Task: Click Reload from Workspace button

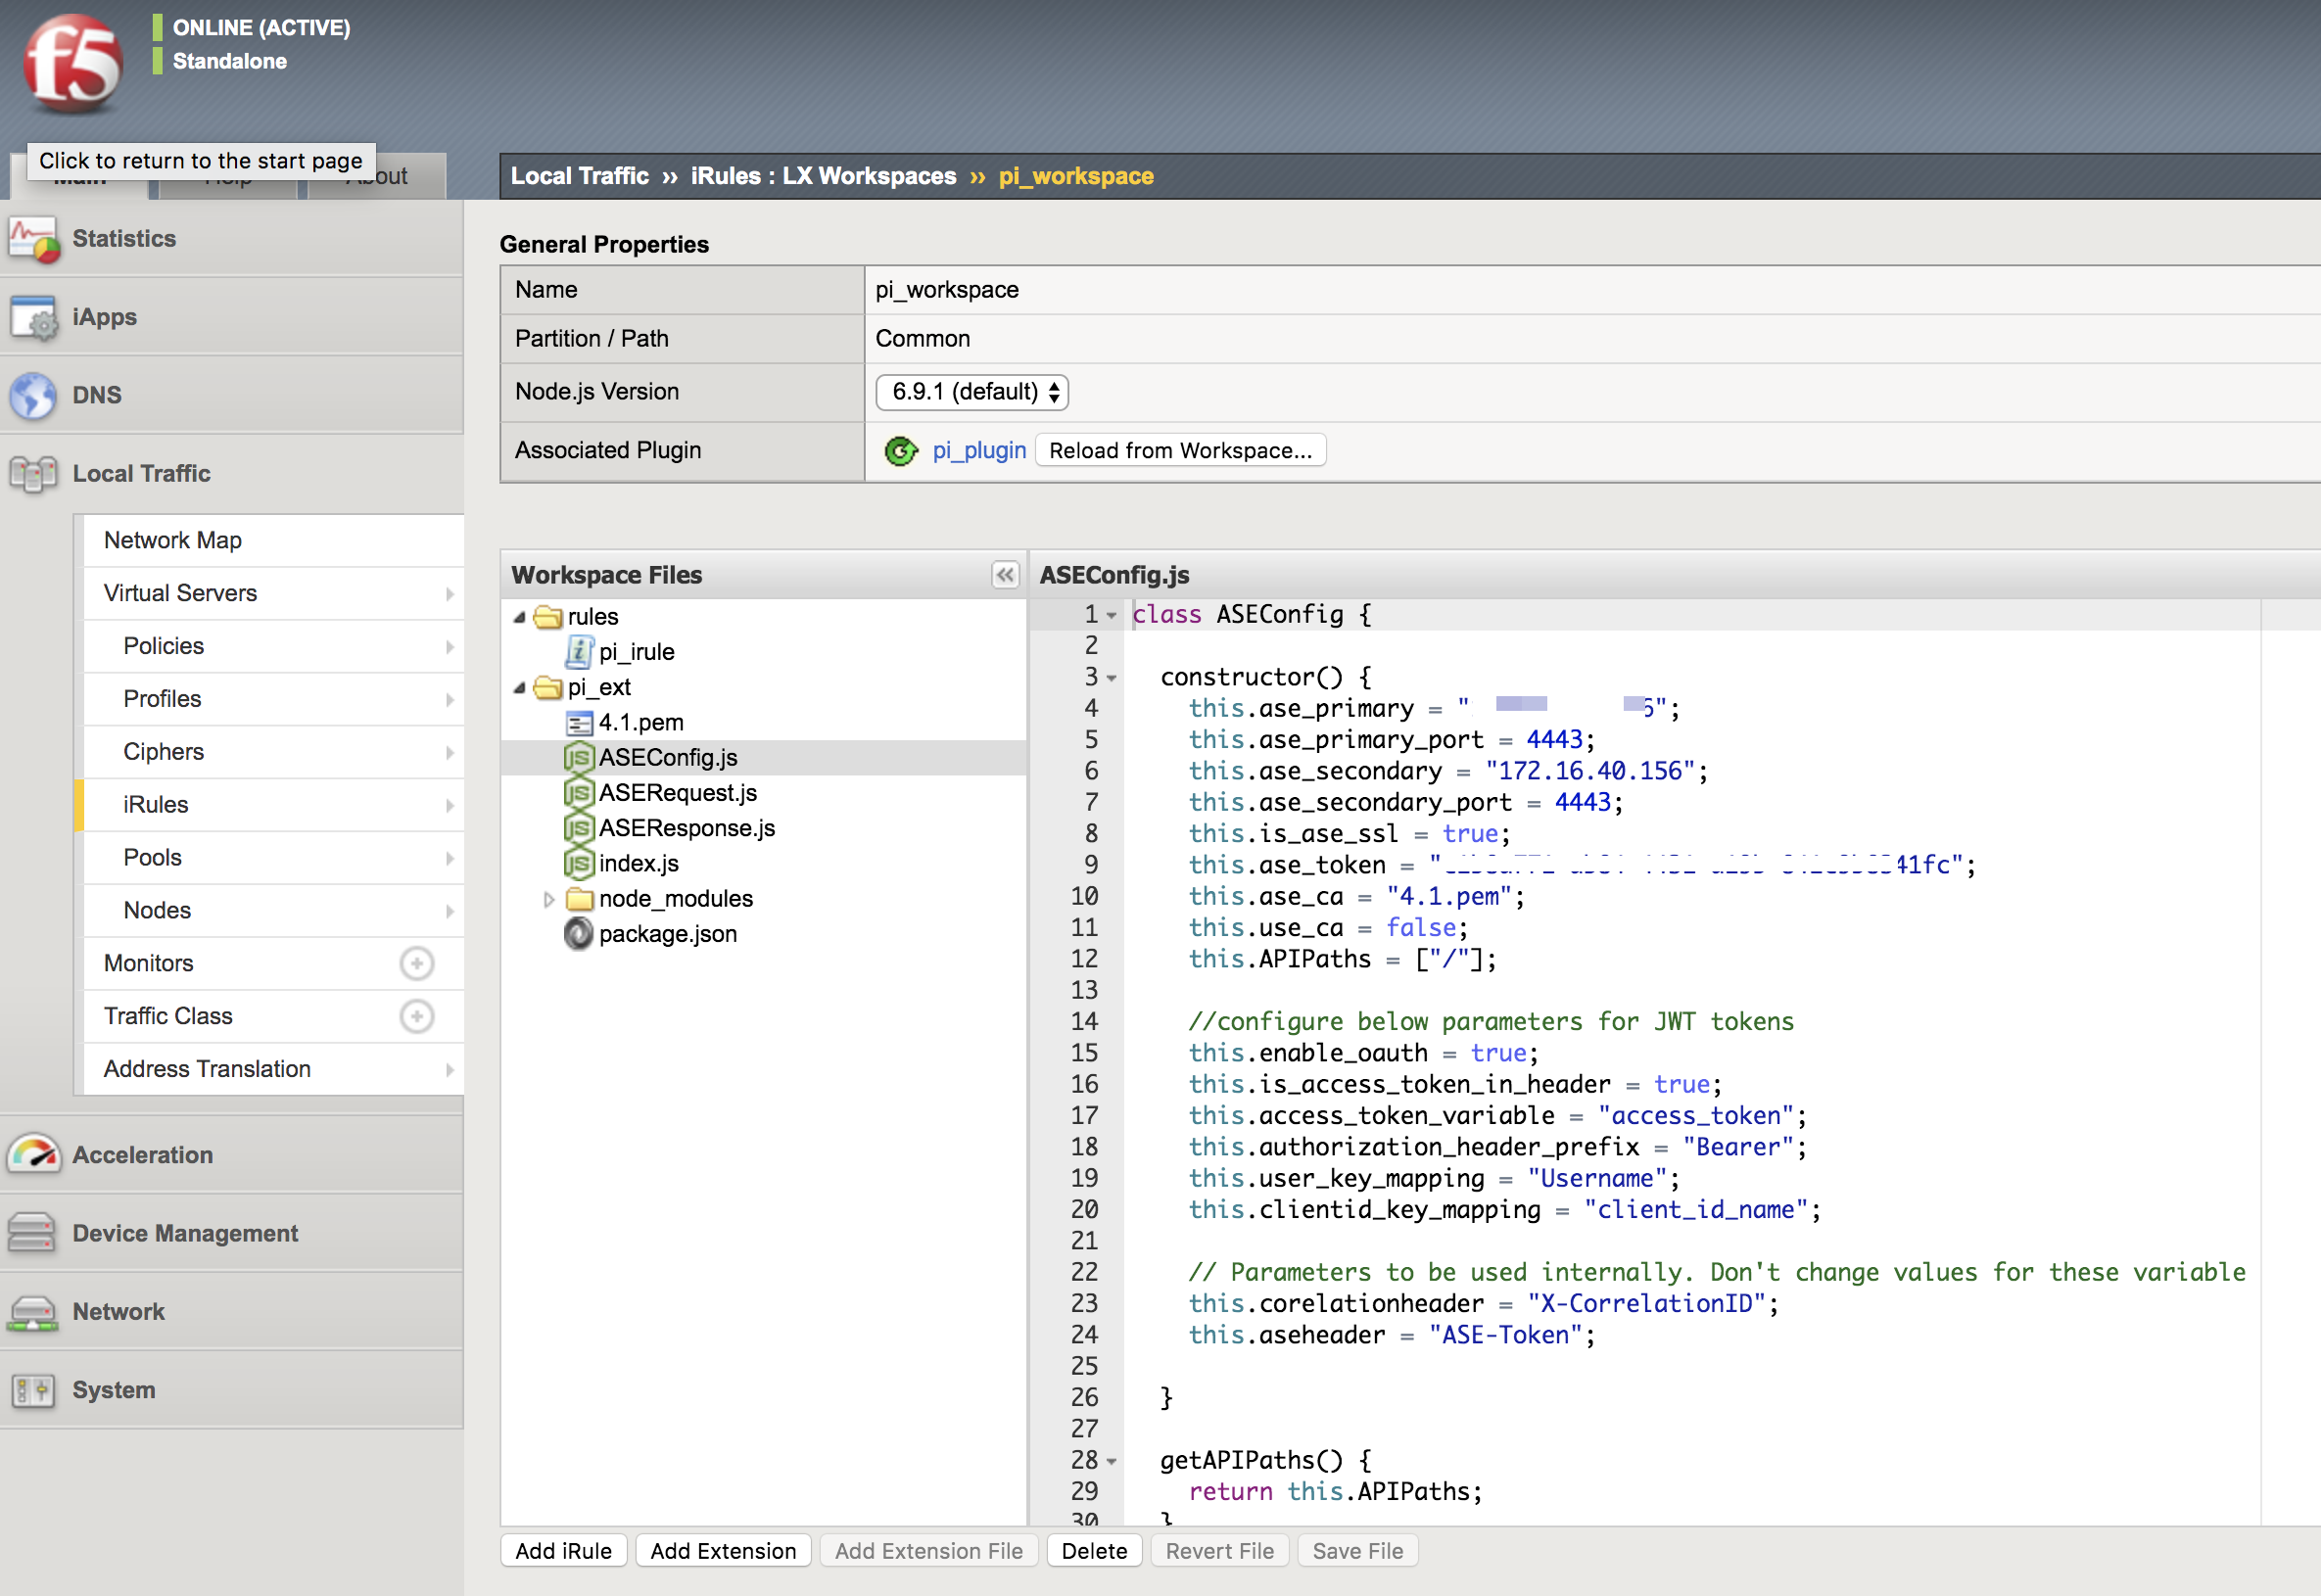Action: pos(1180,451)
